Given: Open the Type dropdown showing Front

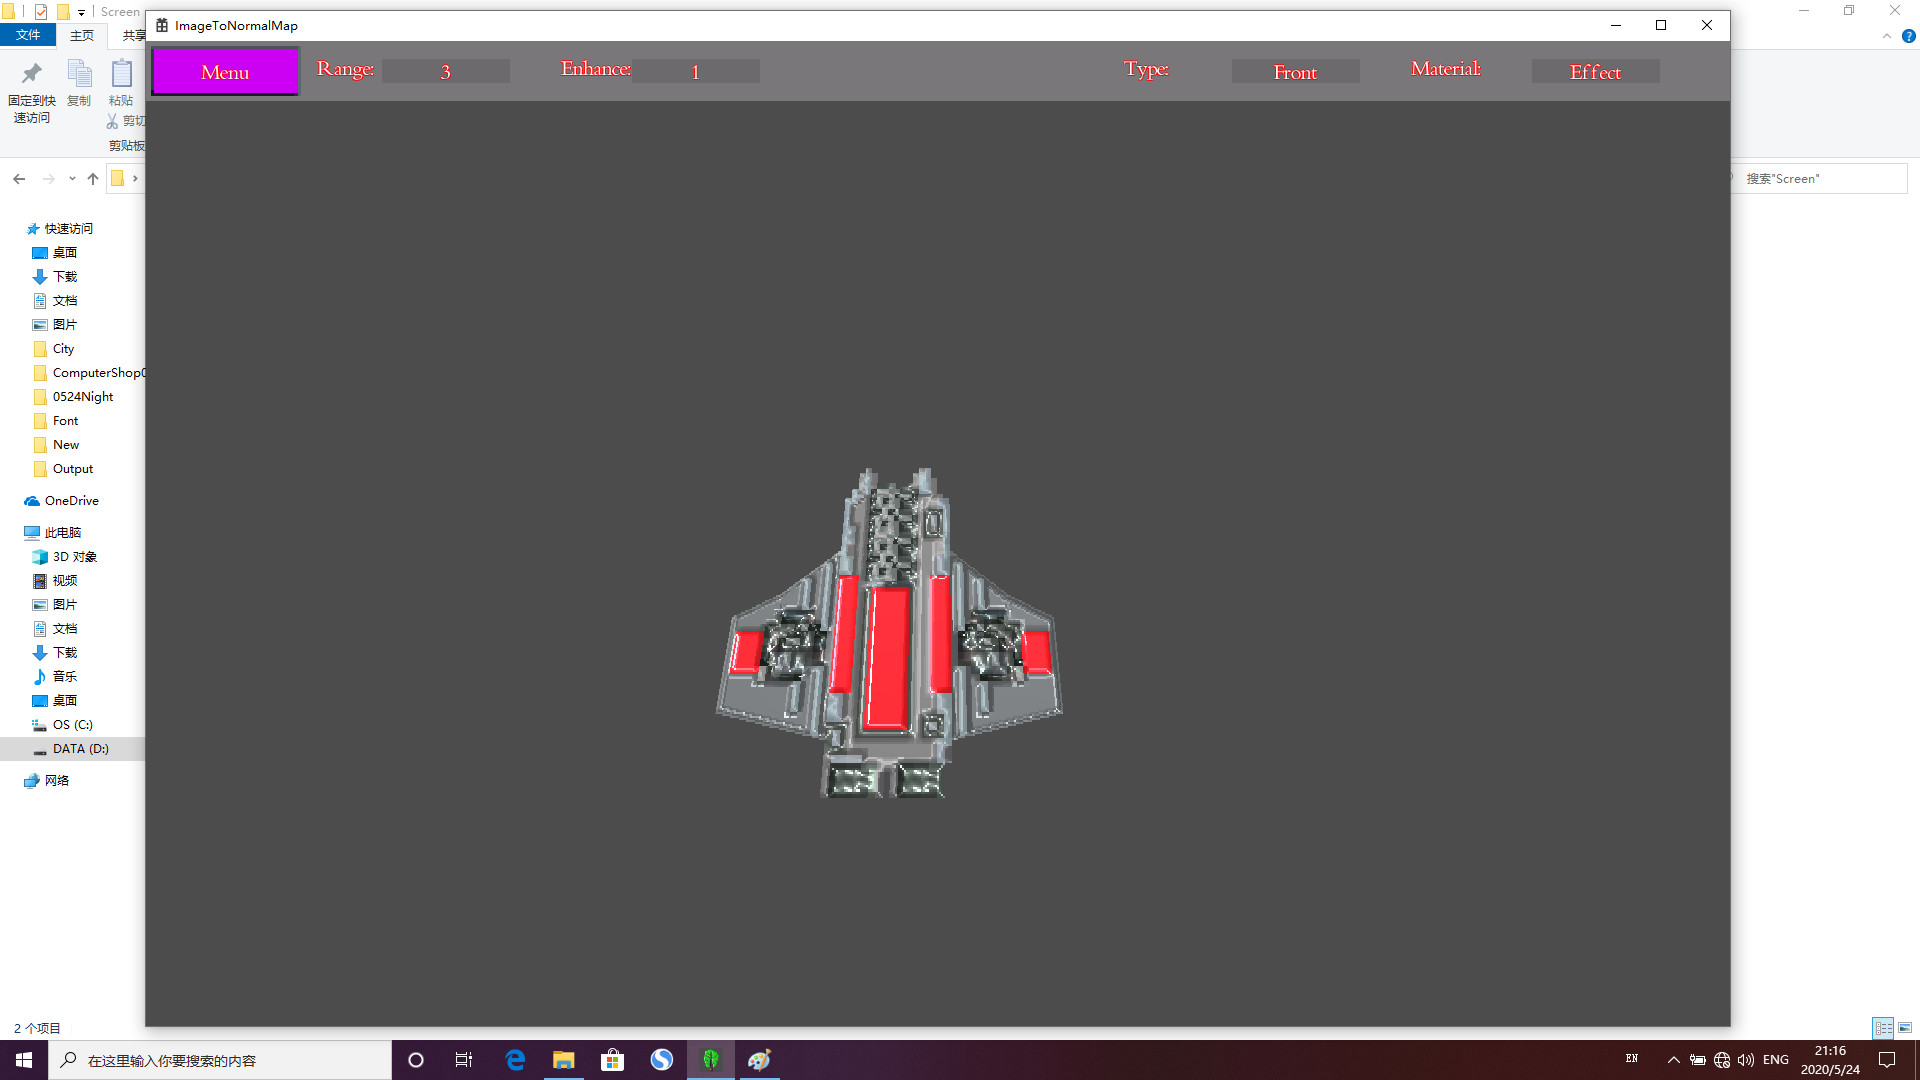Looking at the screenshot, I should coord(1295,70).
